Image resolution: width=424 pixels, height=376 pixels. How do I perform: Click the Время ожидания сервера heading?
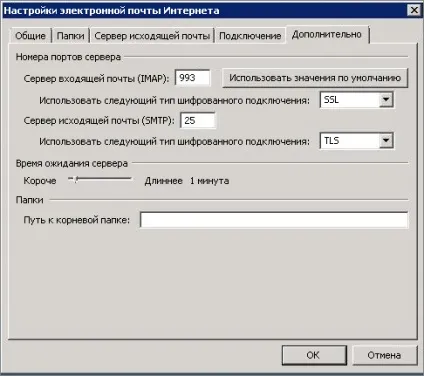(72, 163)
